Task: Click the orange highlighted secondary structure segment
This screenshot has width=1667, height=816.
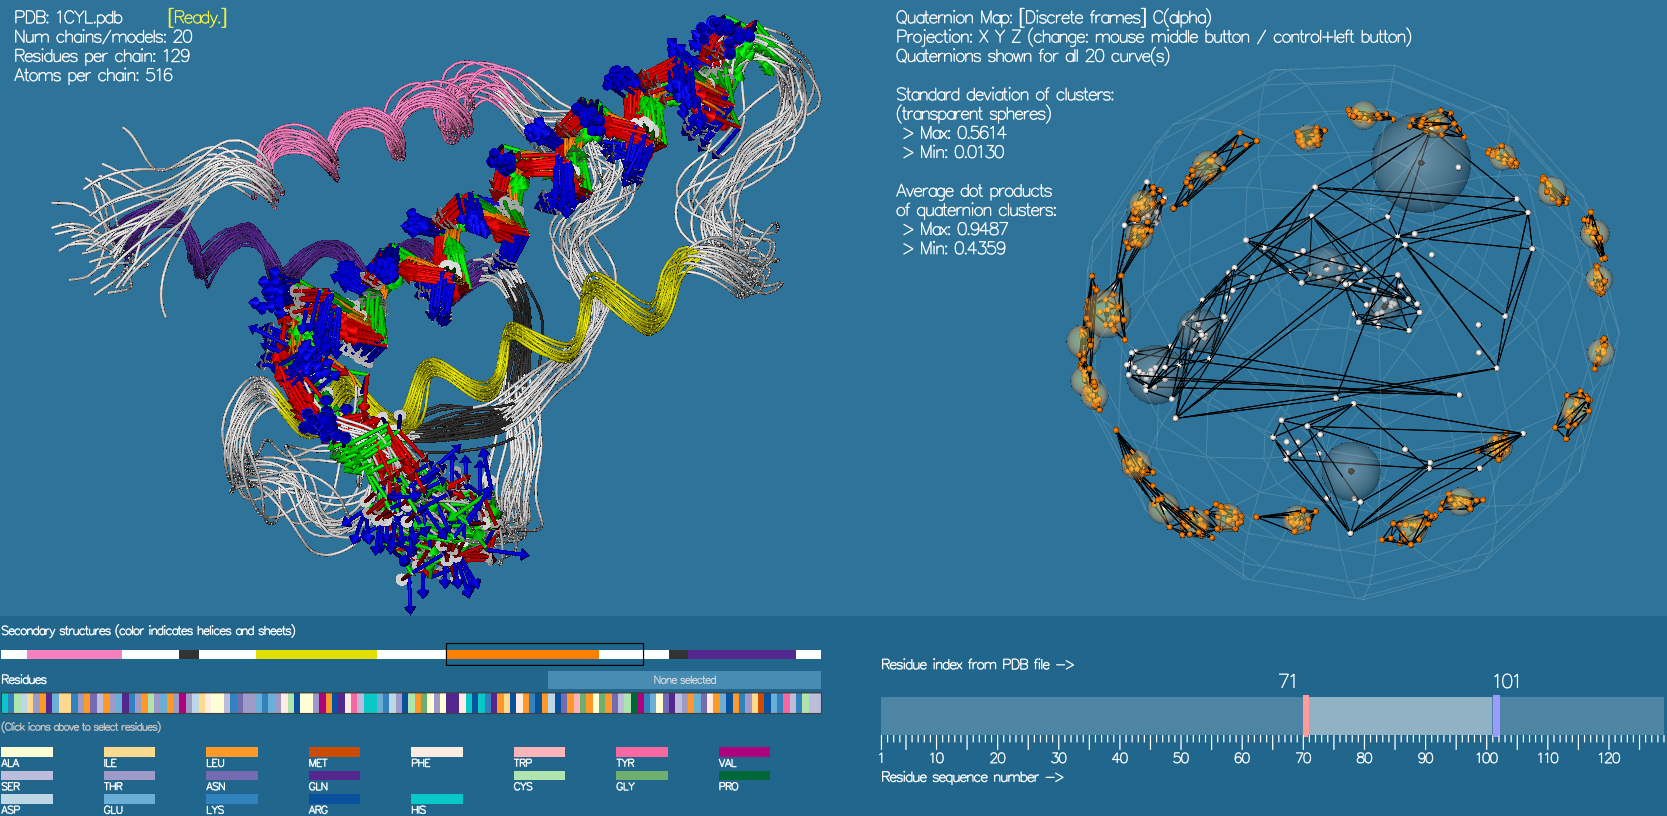Action: pyautogui.click(x=522, y=655)
